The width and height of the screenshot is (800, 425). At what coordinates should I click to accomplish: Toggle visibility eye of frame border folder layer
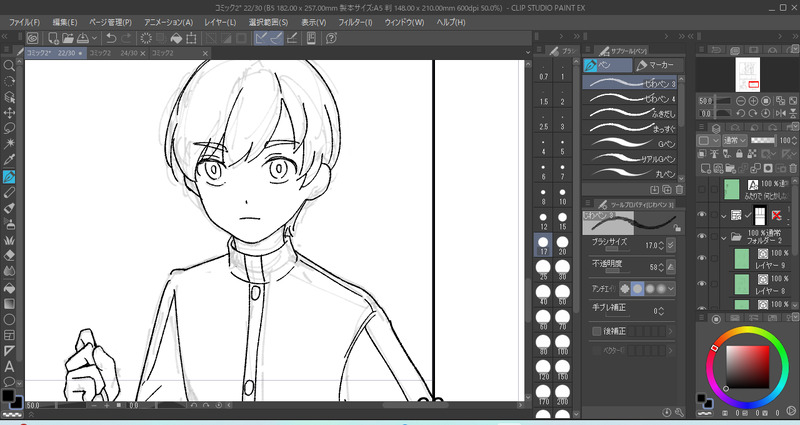(702, 215)
